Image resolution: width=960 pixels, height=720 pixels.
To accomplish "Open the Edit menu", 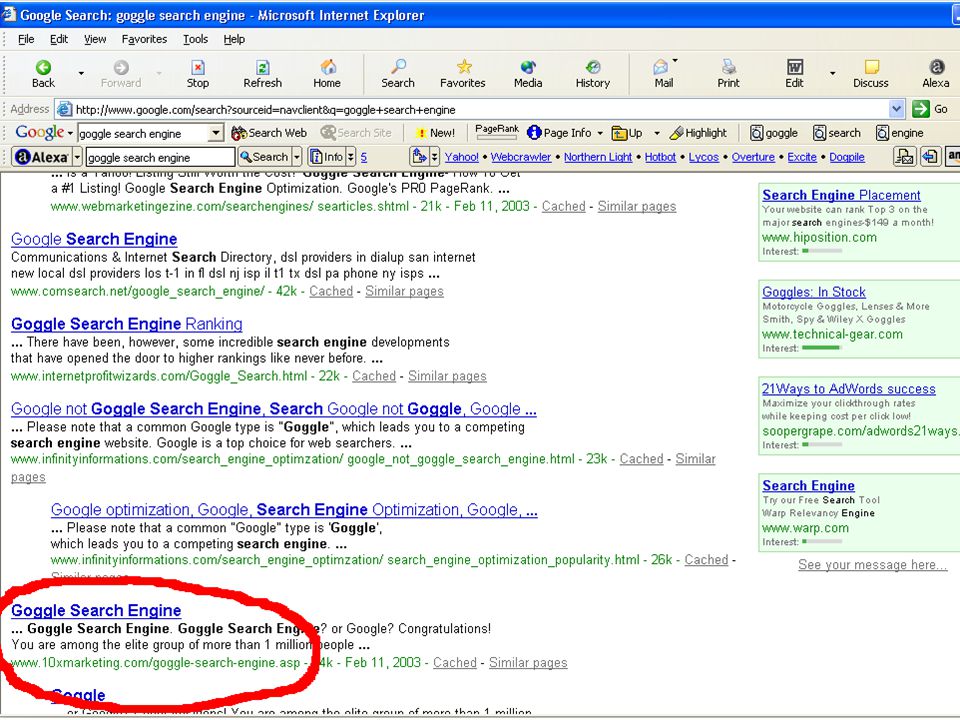I will tap(59, 39).
